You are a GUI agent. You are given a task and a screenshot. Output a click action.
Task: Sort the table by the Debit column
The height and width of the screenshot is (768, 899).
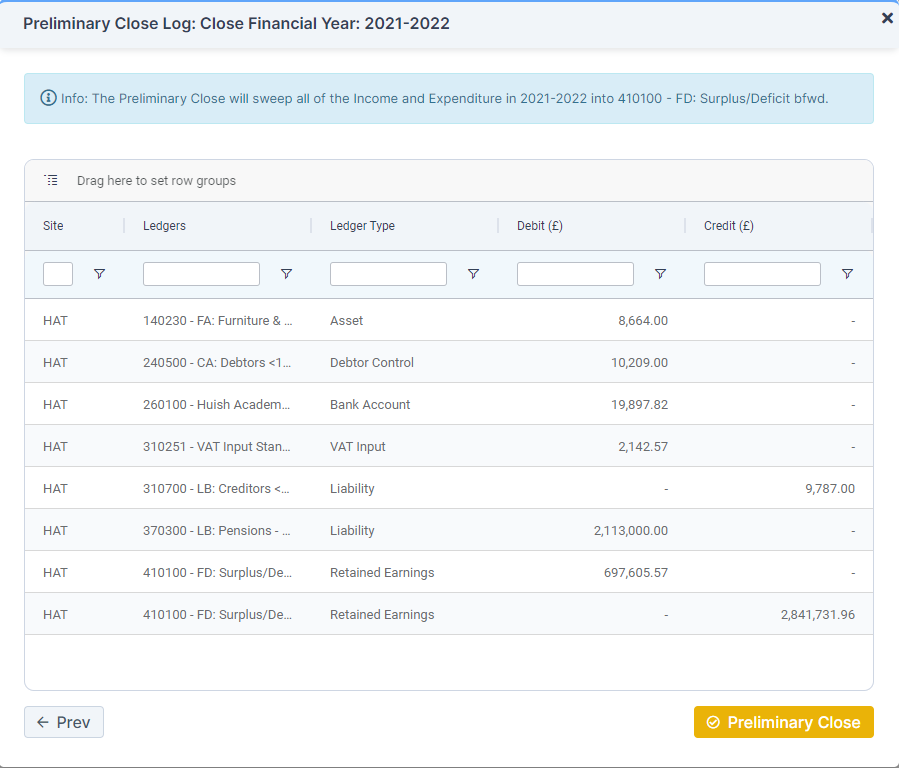[539, 226]
